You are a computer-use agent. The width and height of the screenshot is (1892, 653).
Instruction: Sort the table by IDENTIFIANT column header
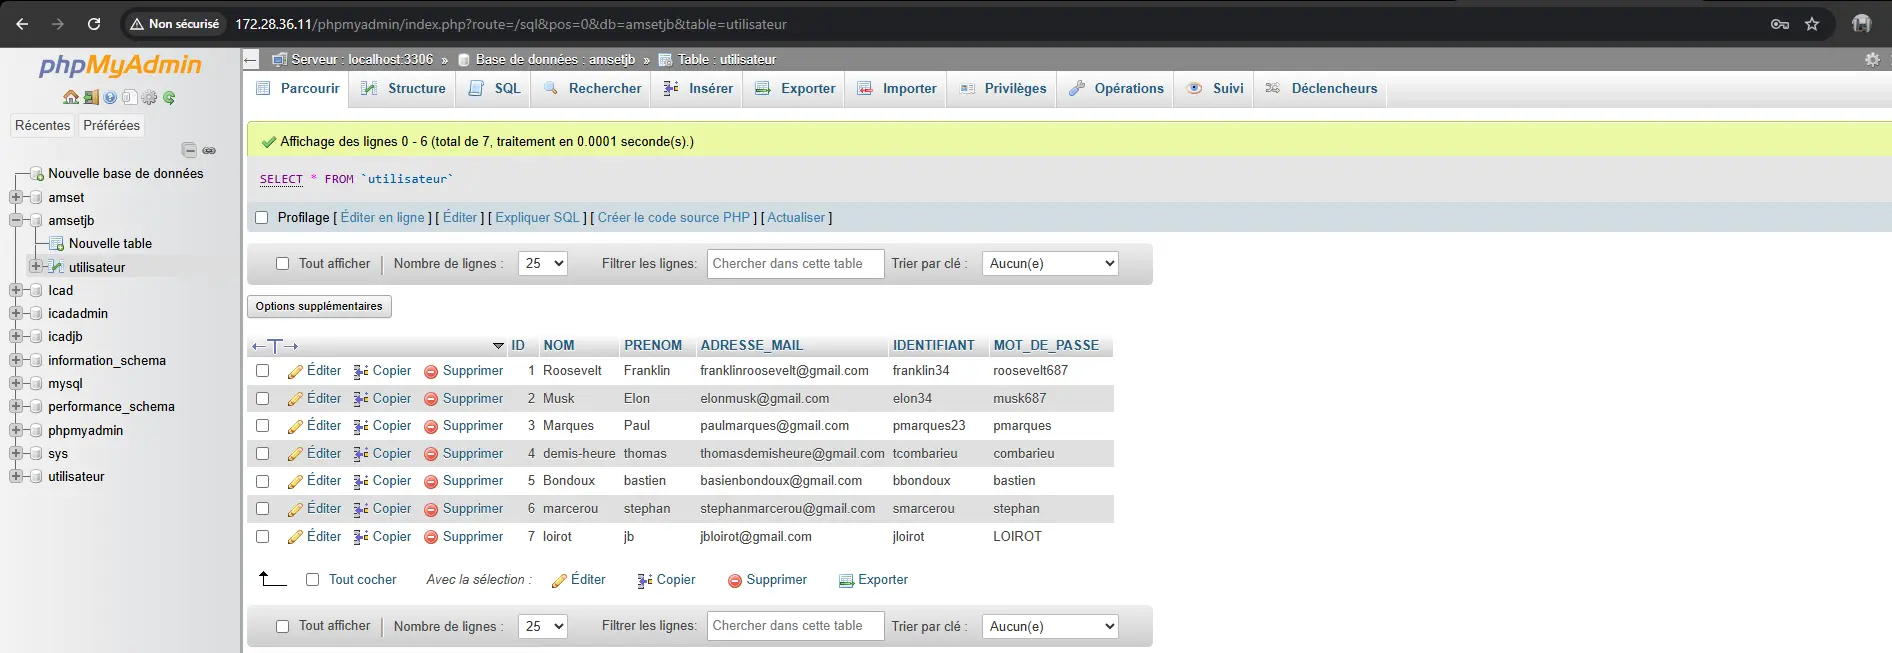coord(933,346)
